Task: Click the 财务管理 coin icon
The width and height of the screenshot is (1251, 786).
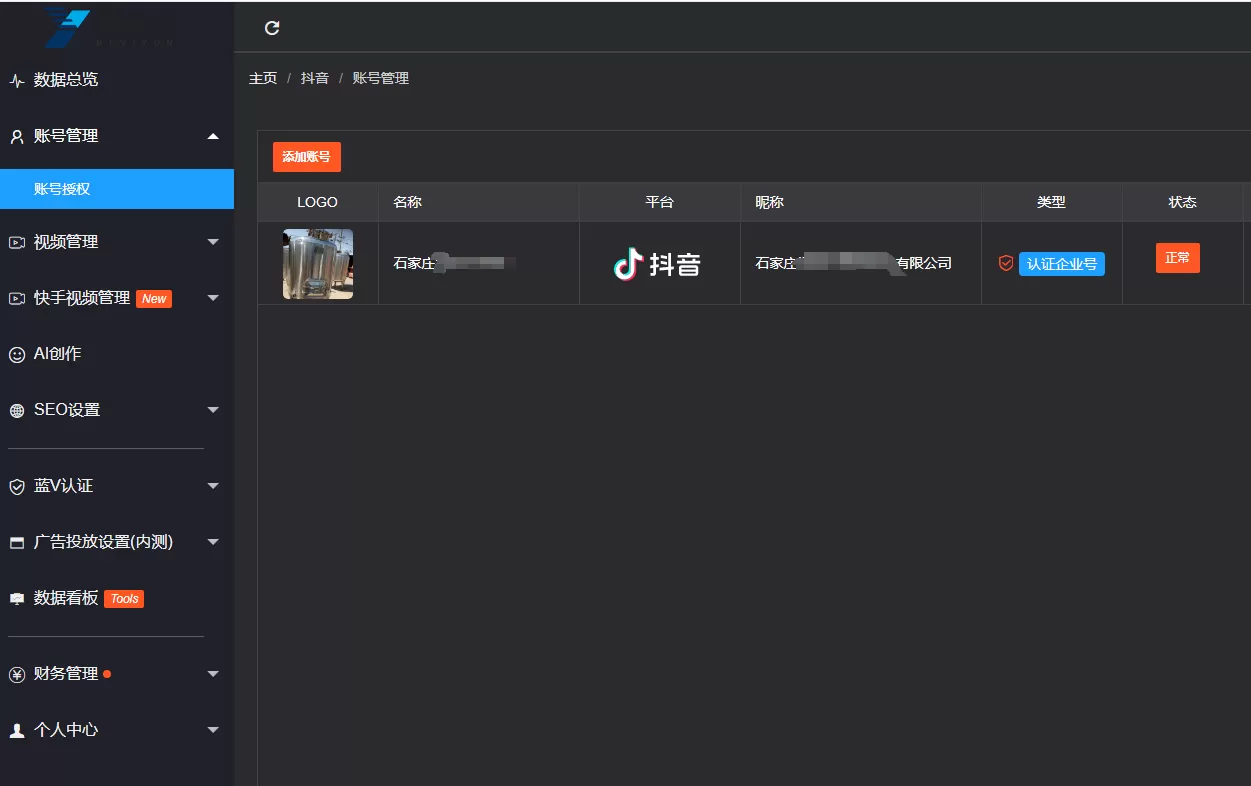Action: tap(16, 673)
